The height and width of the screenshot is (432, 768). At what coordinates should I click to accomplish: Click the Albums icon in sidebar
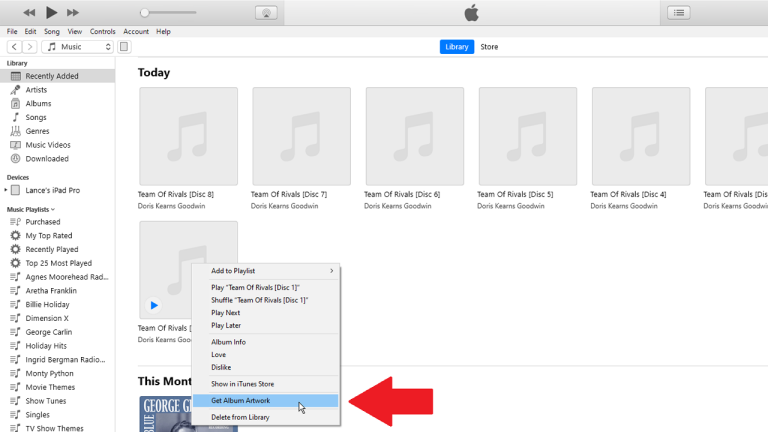16,103
